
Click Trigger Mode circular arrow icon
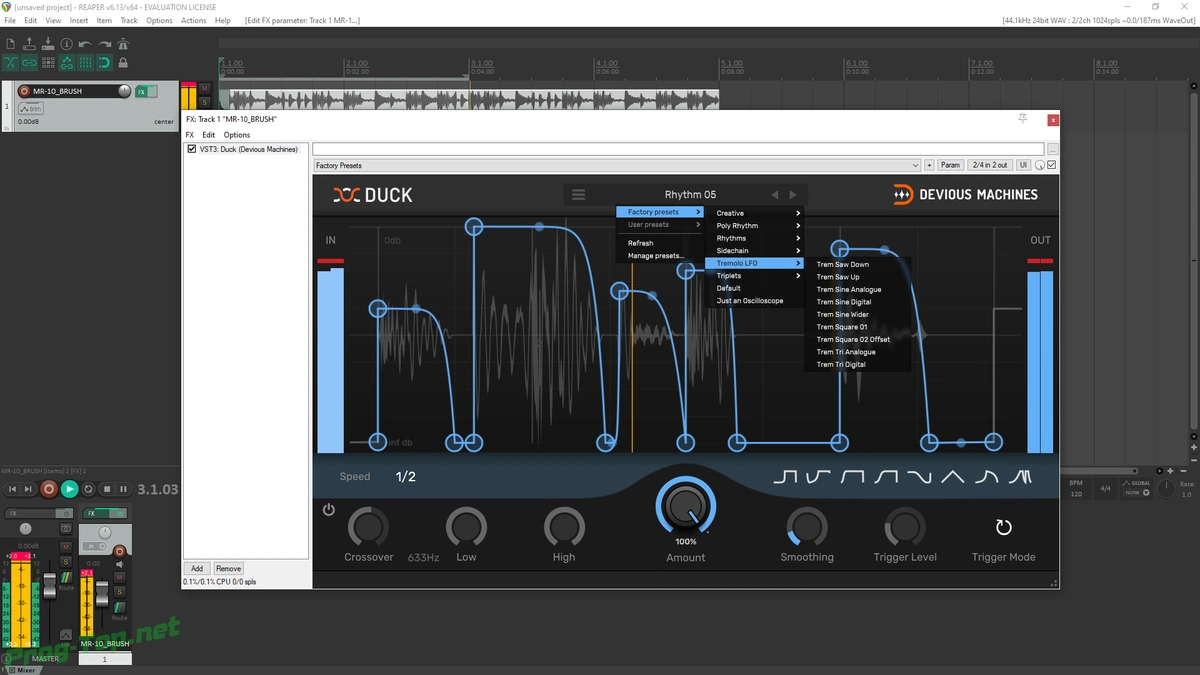click(1003, 527)
